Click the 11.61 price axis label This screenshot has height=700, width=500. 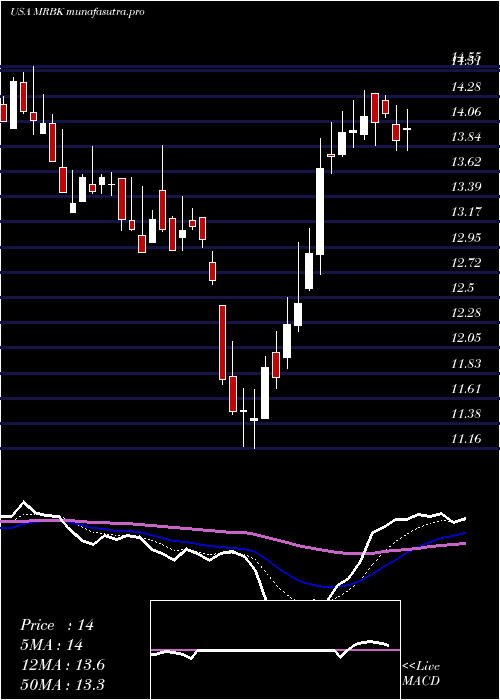pos(467,388)
